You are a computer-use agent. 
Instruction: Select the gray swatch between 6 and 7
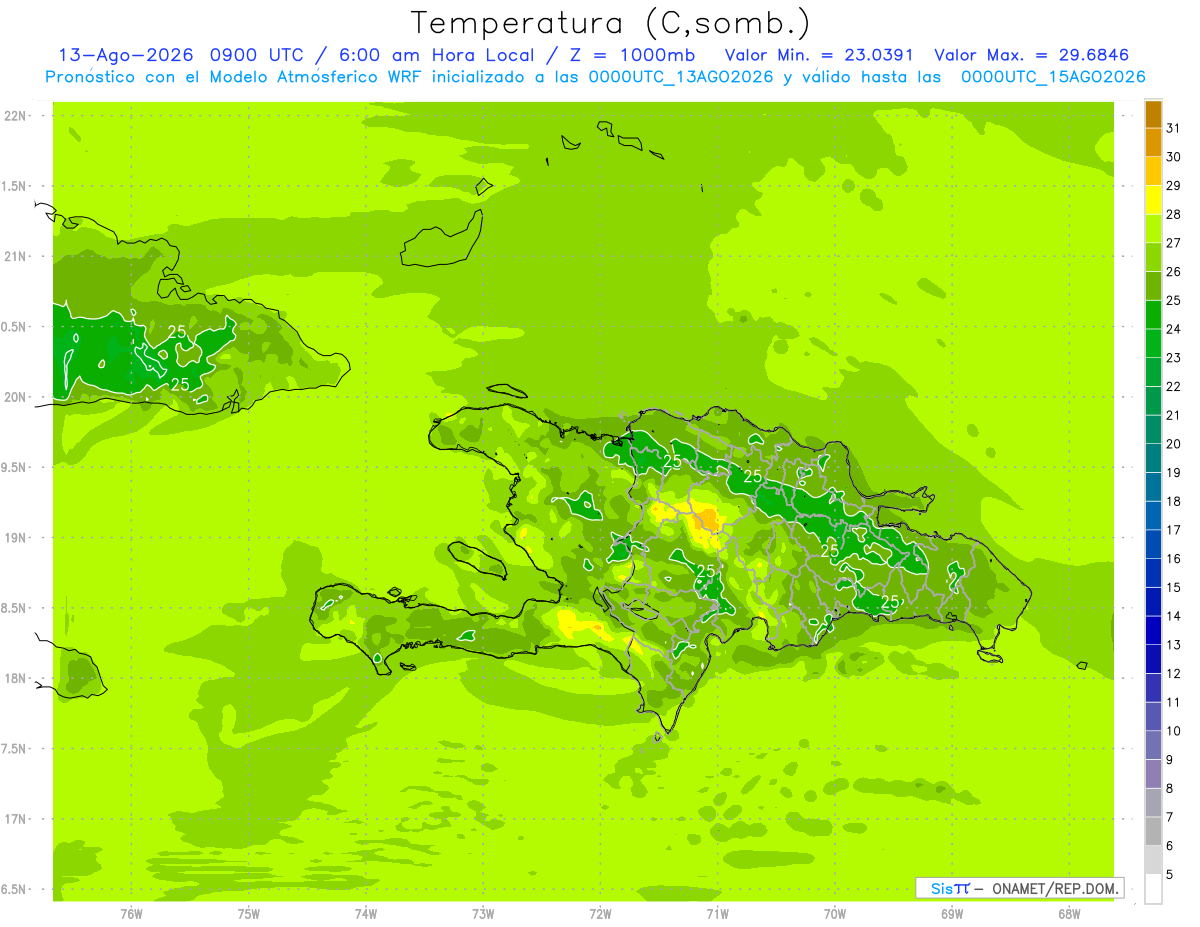[x=1153, y=832]
